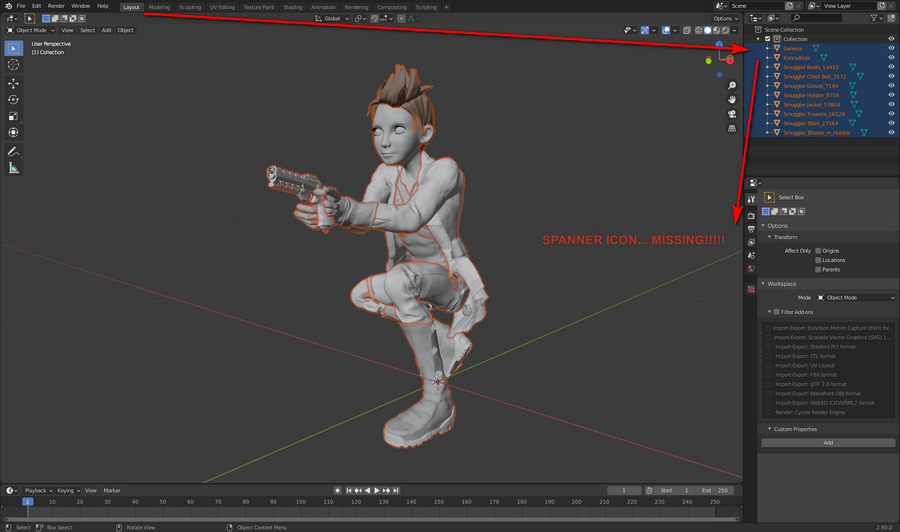Open the Render properties tab icon
The height and width of the screenshot is (532, 900).
(751, 215)
